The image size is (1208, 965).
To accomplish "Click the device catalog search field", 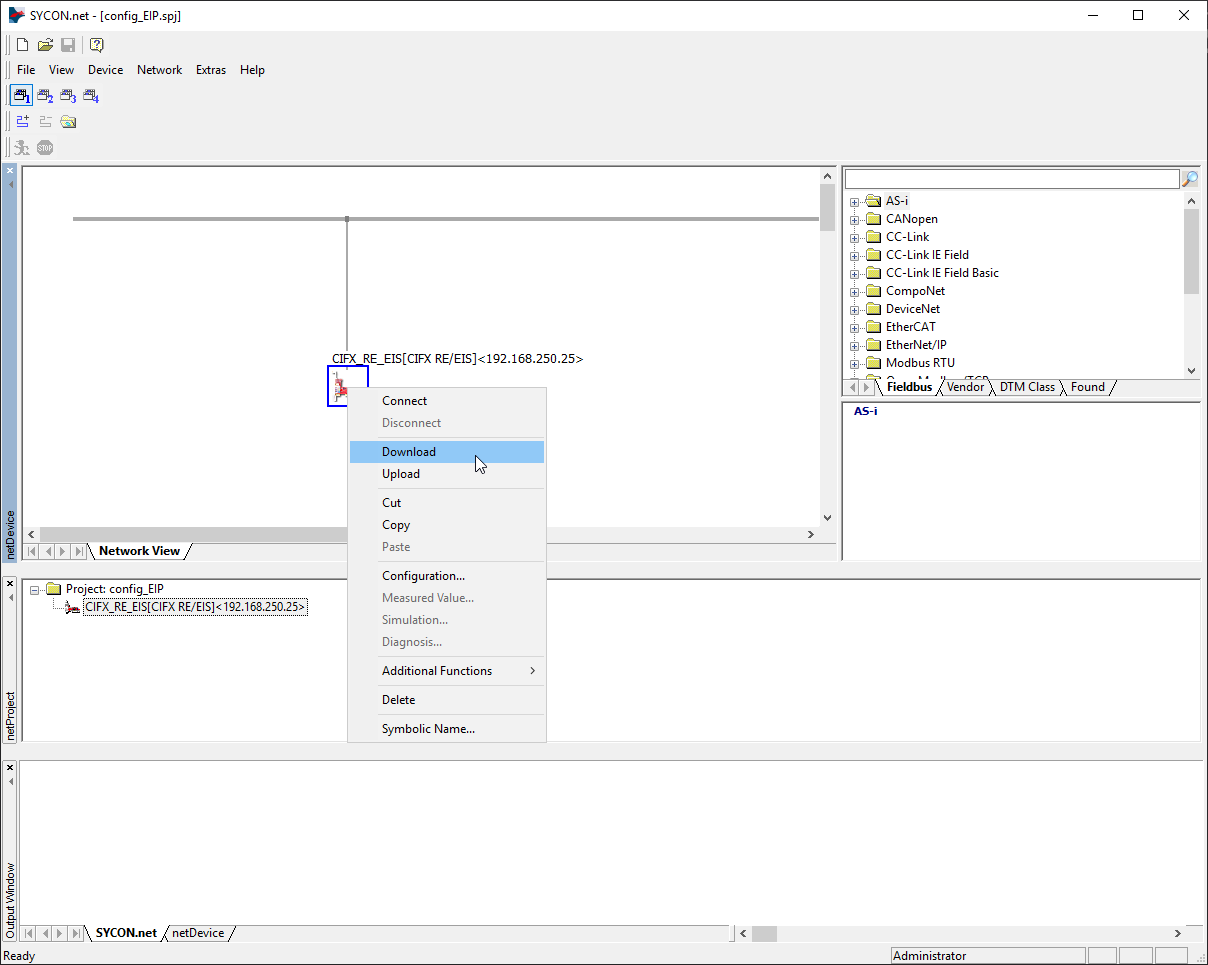I will (1011, 179).
